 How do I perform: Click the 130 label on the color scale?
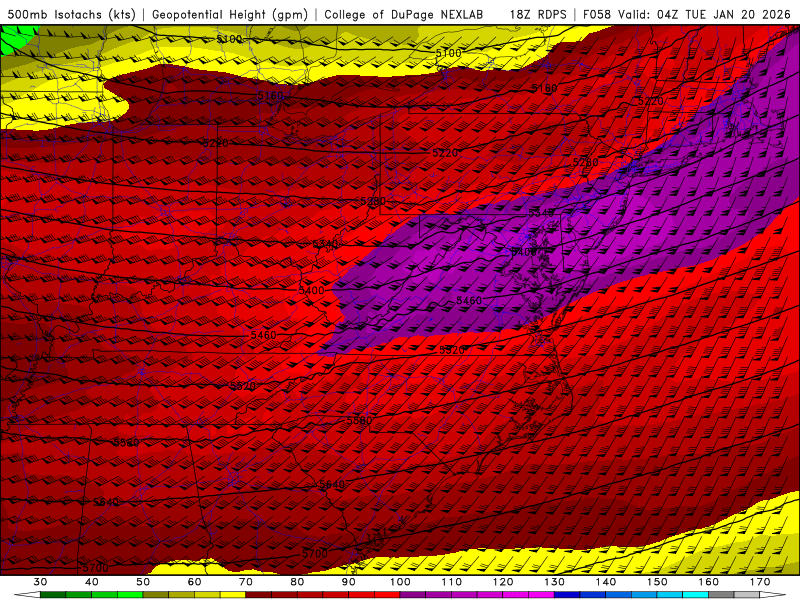tap(554, 582)
